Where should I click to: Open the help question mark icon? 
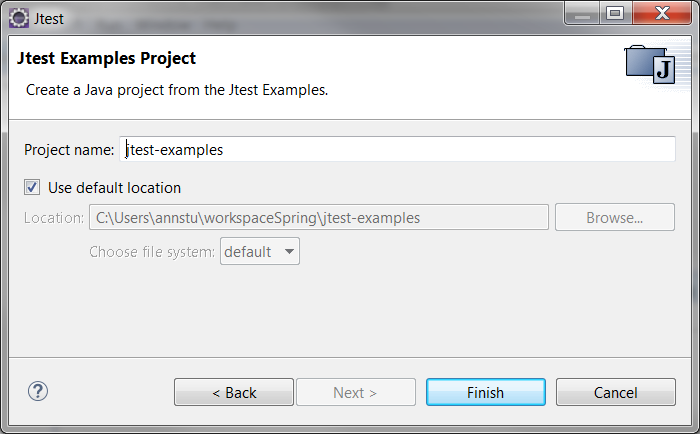pos(38,392)
